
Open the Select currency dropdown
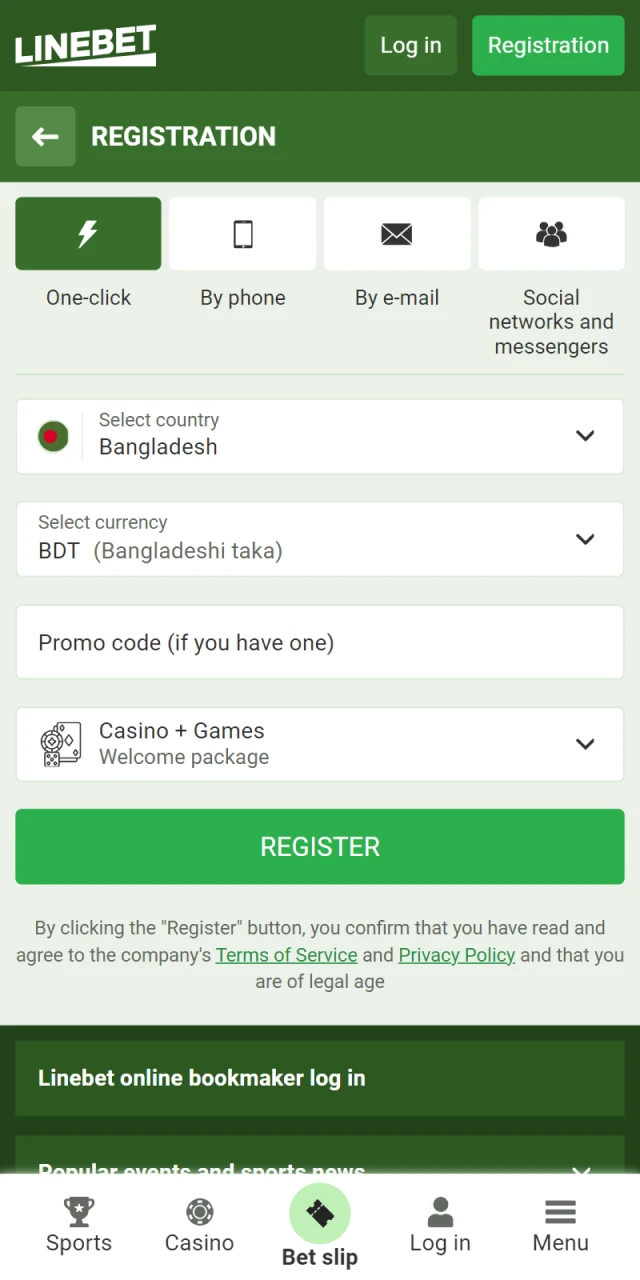click(585, 539)
